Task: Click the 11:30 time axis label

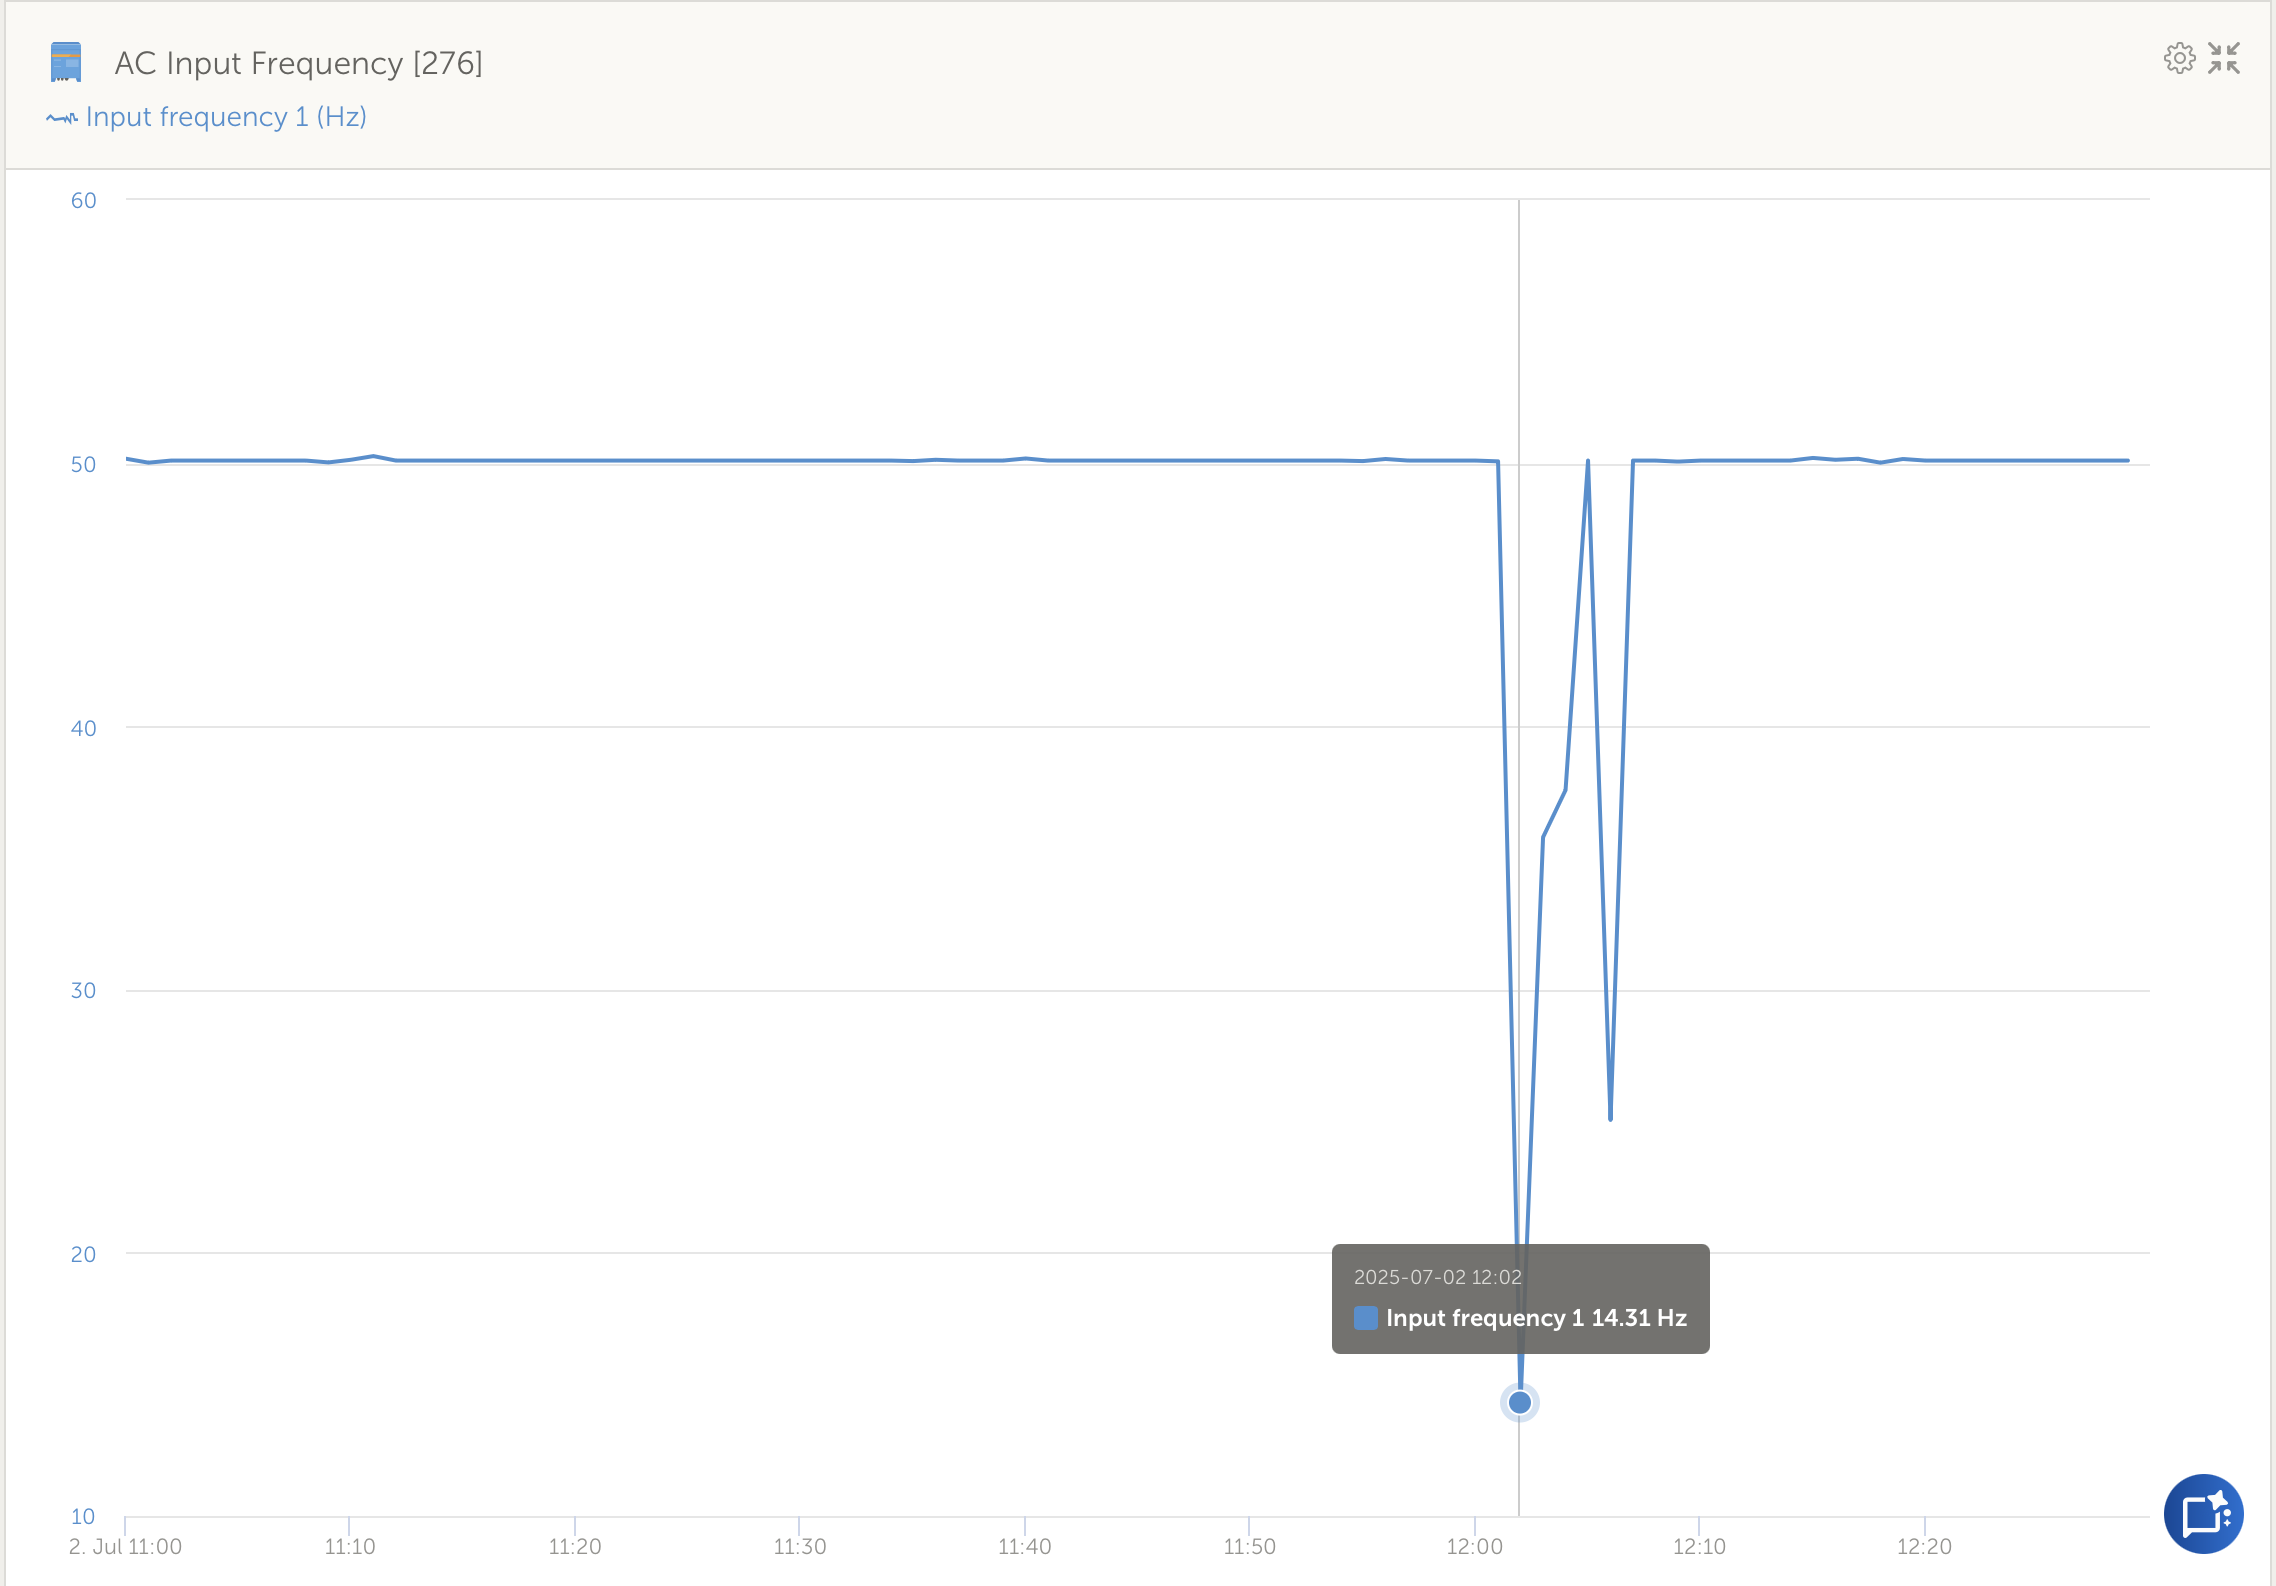Action: click(799, 1547)
